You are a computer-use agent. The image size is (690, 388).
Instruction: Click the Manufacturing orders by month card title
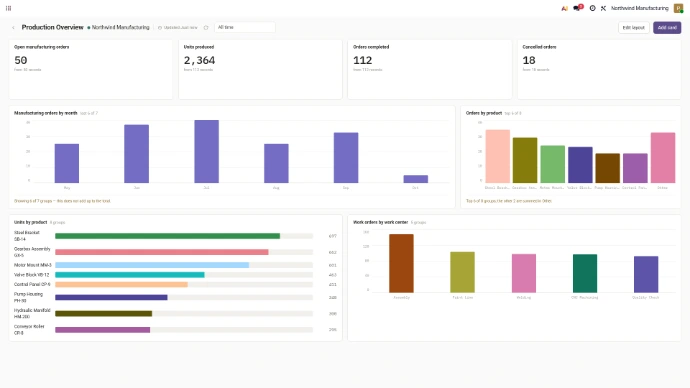pos(46,113)
